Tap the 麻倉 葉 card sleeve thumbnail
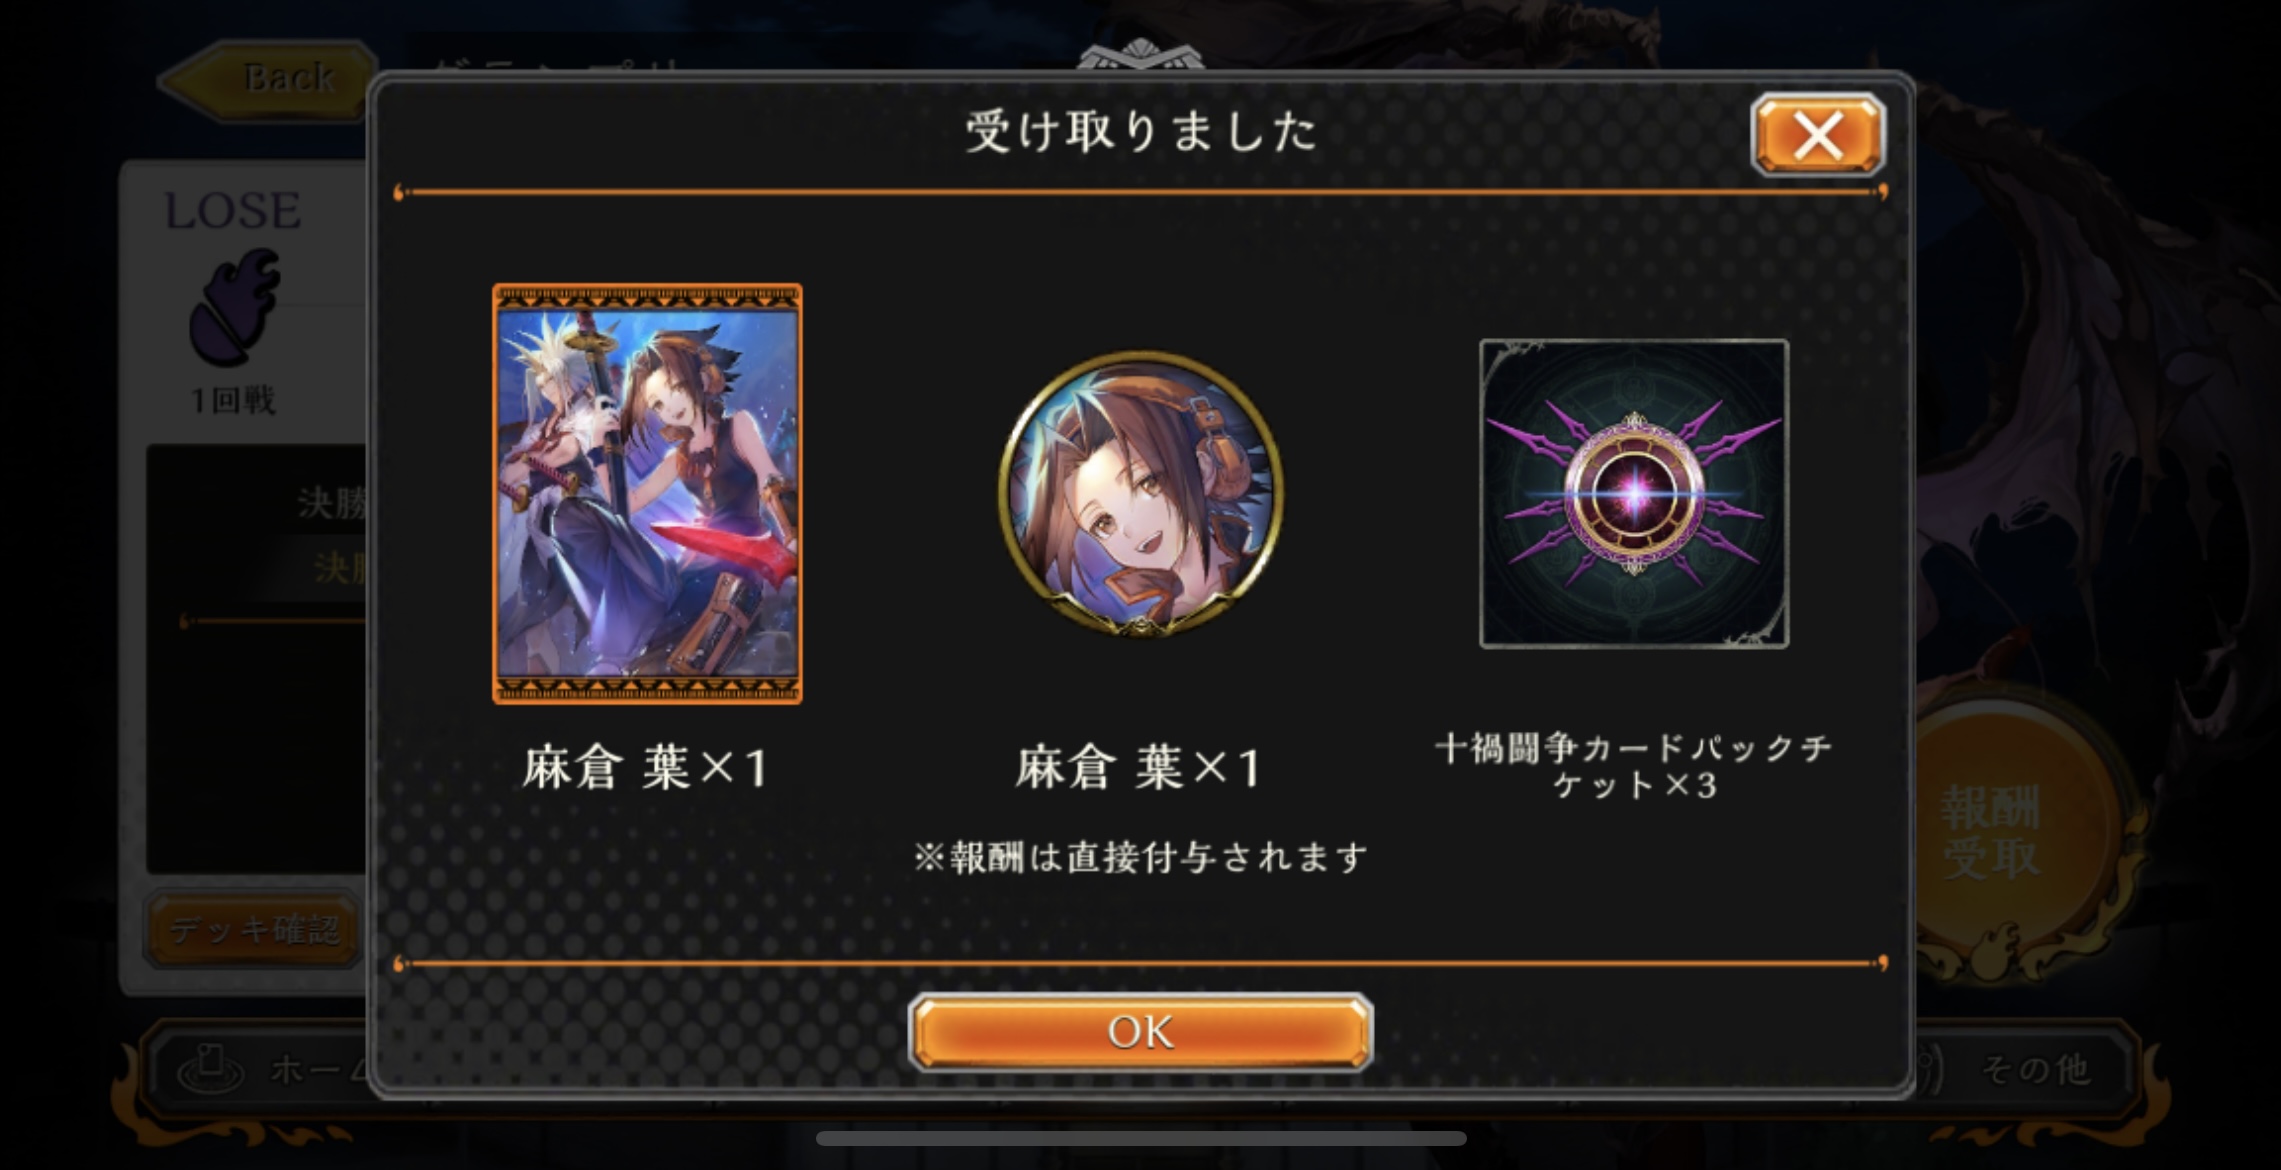The image size is (2281, 1170). coord(647,494)
